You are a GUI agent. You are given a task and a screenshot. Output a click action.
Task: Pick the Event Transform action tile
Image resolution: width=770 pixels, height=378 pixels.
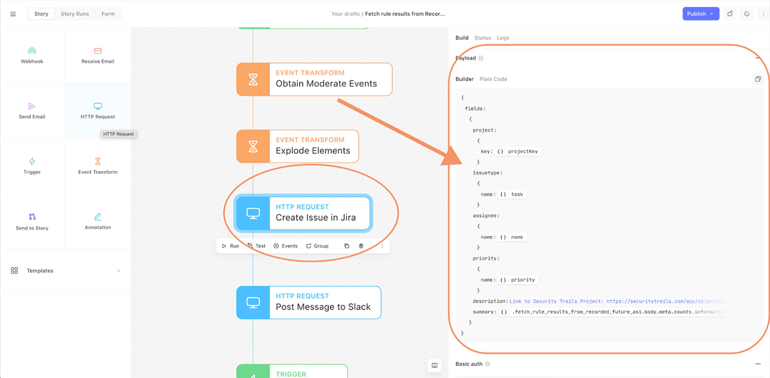[x=98, y=166]
